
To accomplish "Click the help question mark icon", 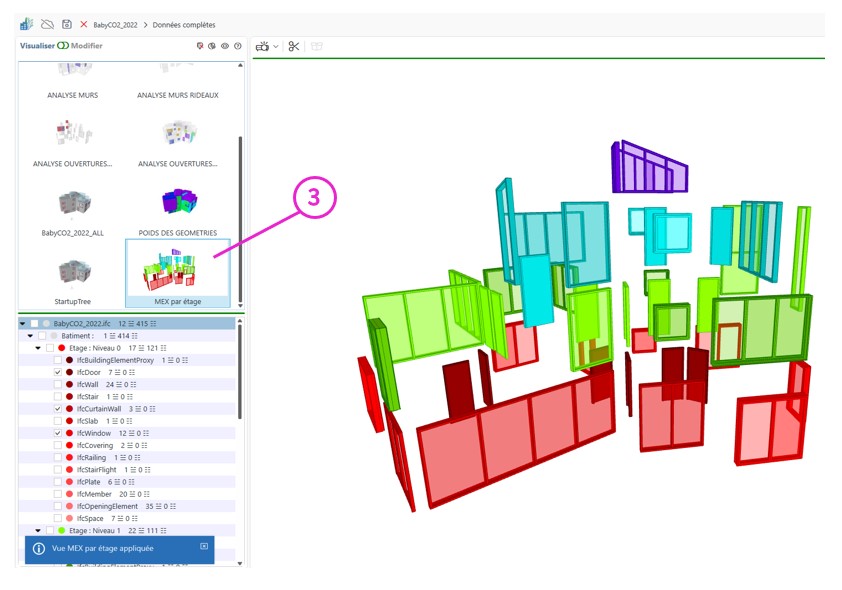I will (x=237, y=46).
